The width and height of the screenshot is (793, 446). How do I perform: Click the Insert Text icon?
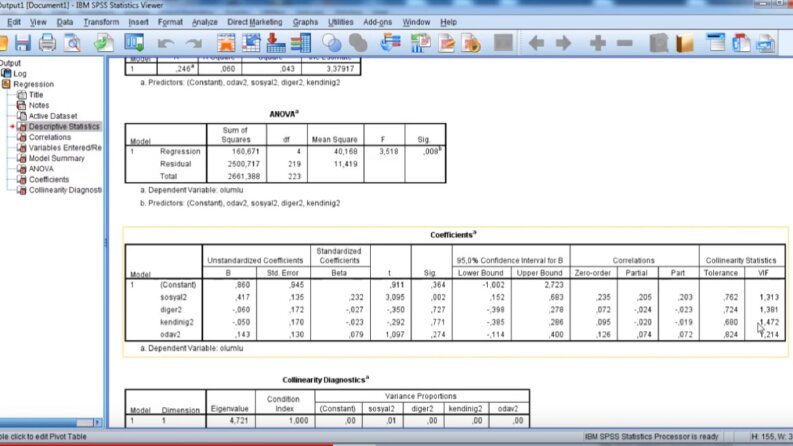766,43
